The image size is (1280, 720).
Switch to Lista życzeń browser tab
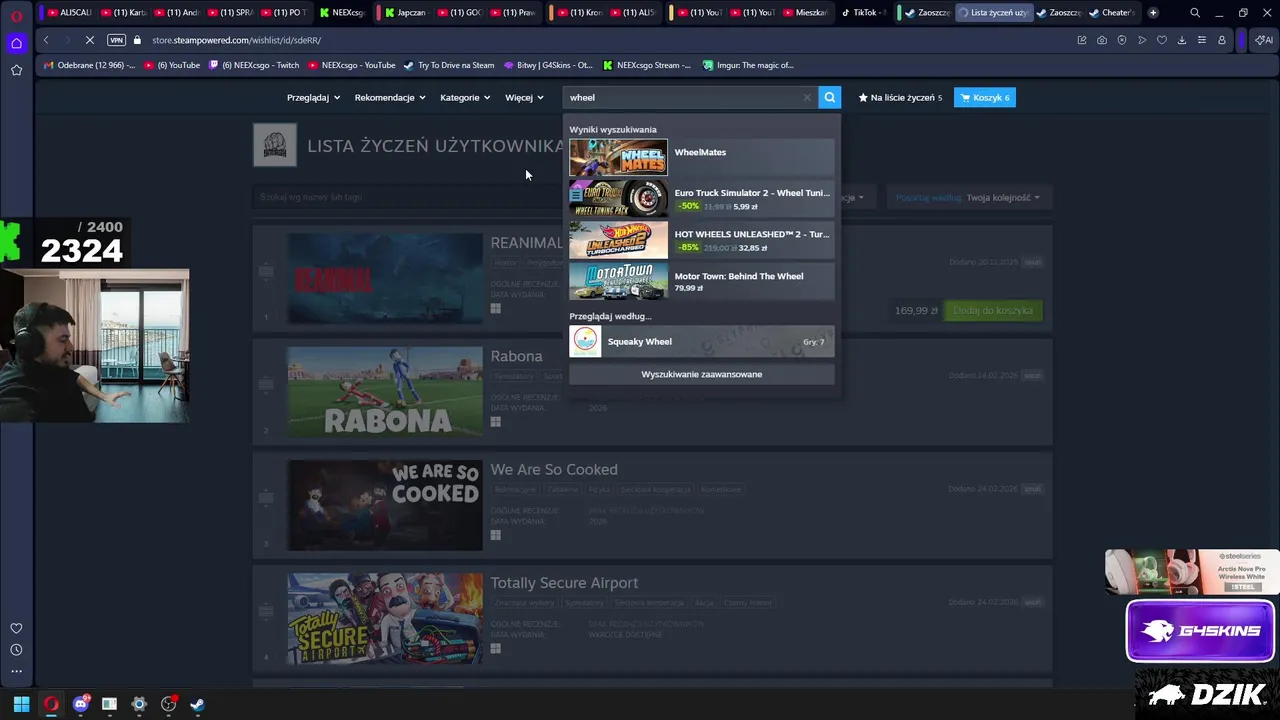coord(993,13)
